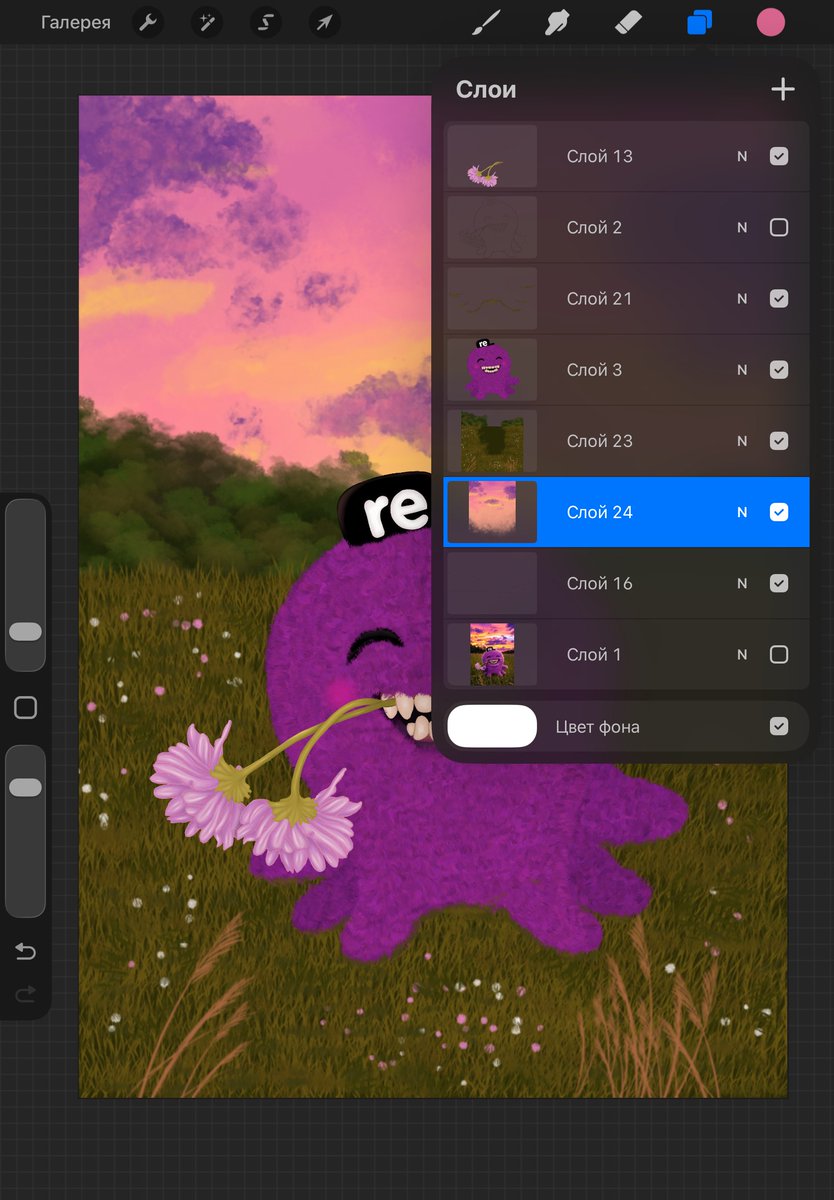Open blend mode N for Слой 2
This screenshot has height=1200, width=834.
point(742,228)
